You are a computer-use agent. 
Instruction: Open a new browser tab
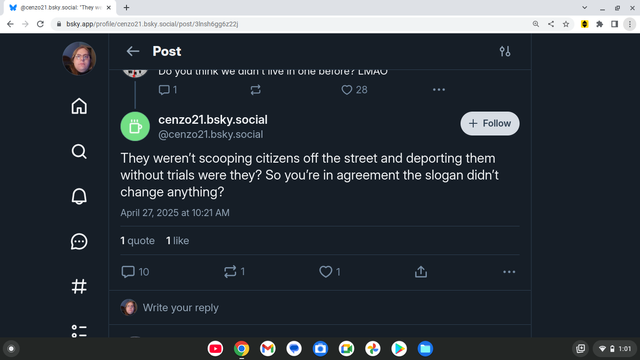[127, 7]
